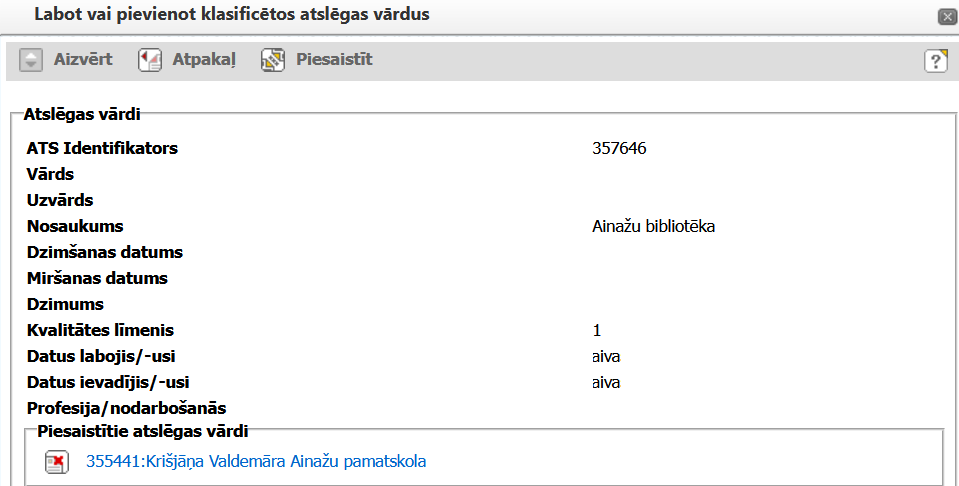Image resolution: width=959 pixels, height=486 pixels.
Task: Click the Aizvērt toolbar icon
Action: pos(33,60)
